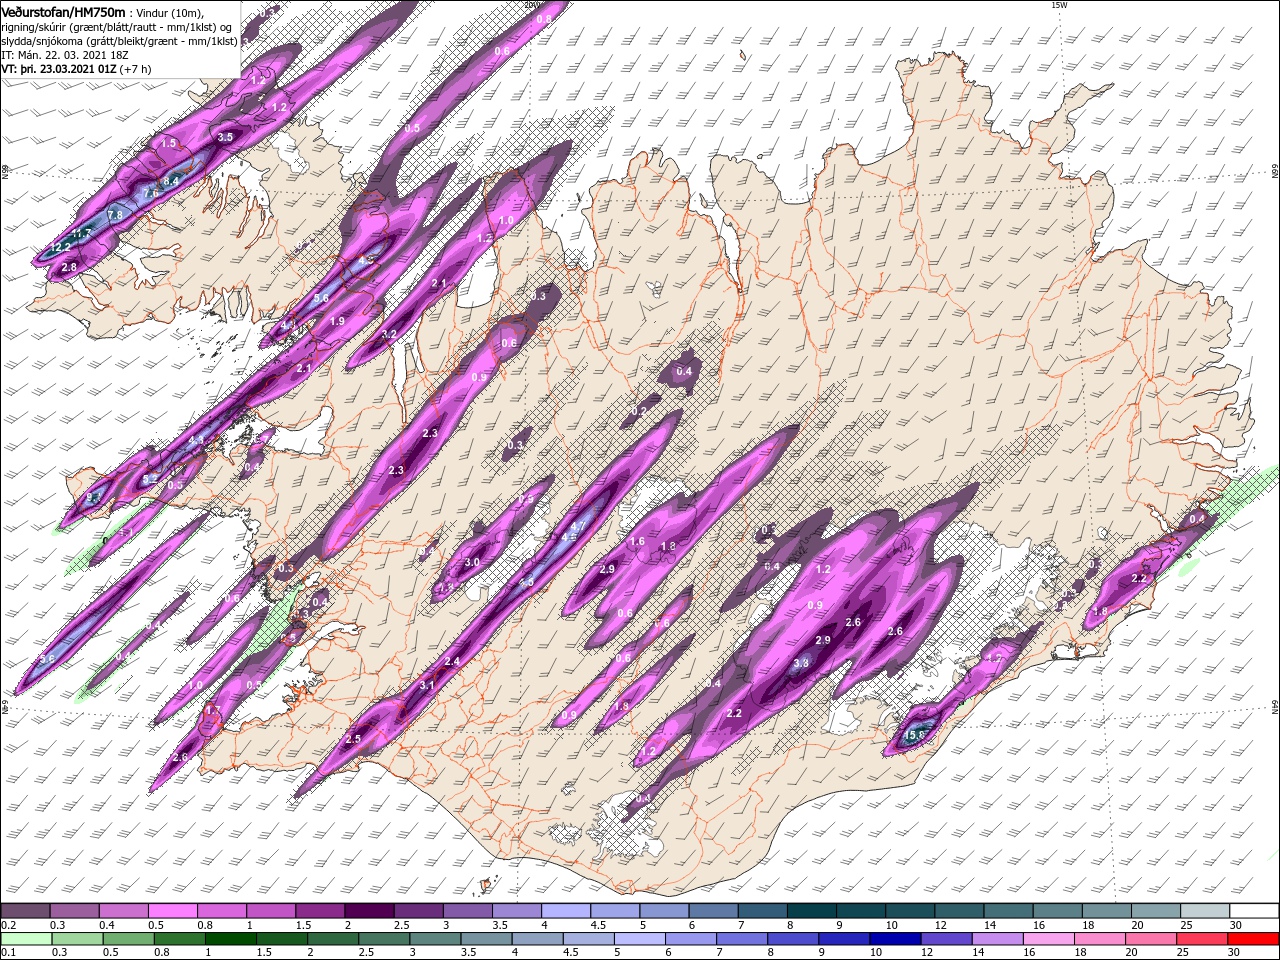Viewport: 1280px width, 960px height.
Task: Click the bright pink 0.5 swatch in upper legend row
Action: (172, 911)
